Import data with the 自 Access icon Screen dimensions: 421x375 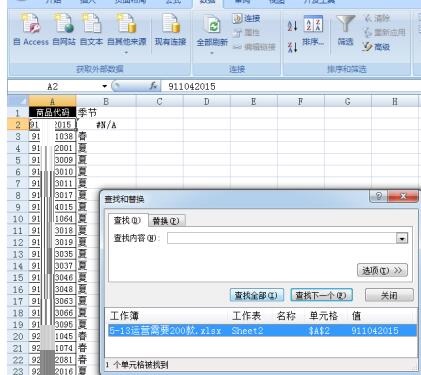(x=31, y=30)
